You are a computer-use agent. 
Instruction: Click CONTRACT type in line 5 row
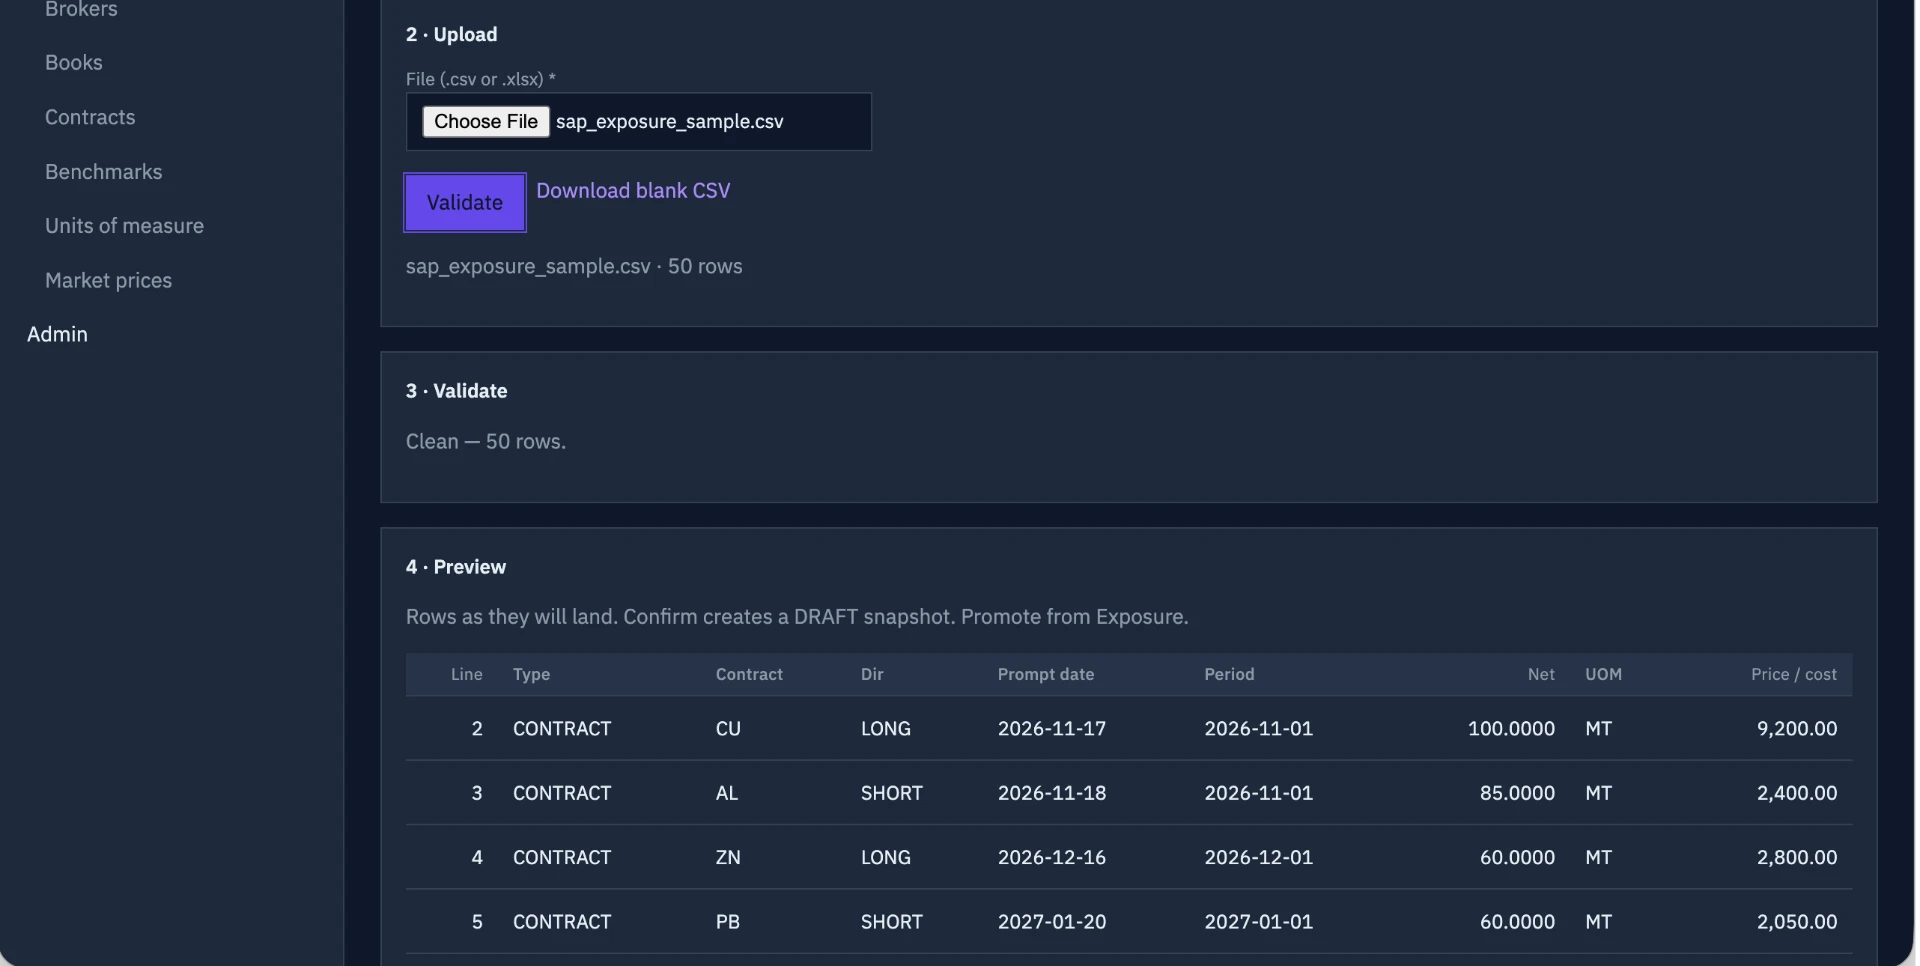[x=562, y=921]
